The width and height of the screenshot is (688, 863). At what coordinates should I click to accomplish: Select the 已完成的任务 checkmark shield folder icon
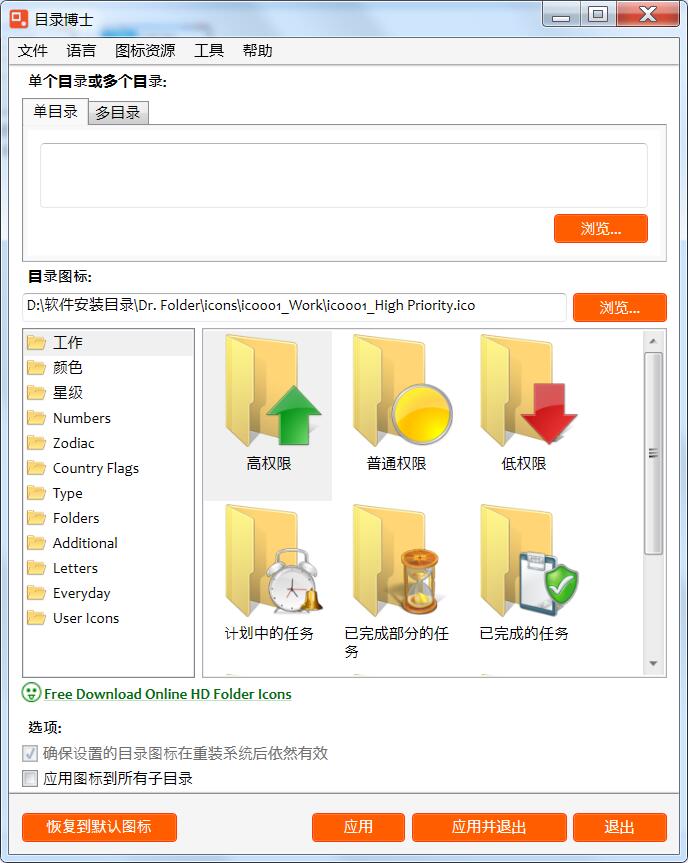point(529,560)
